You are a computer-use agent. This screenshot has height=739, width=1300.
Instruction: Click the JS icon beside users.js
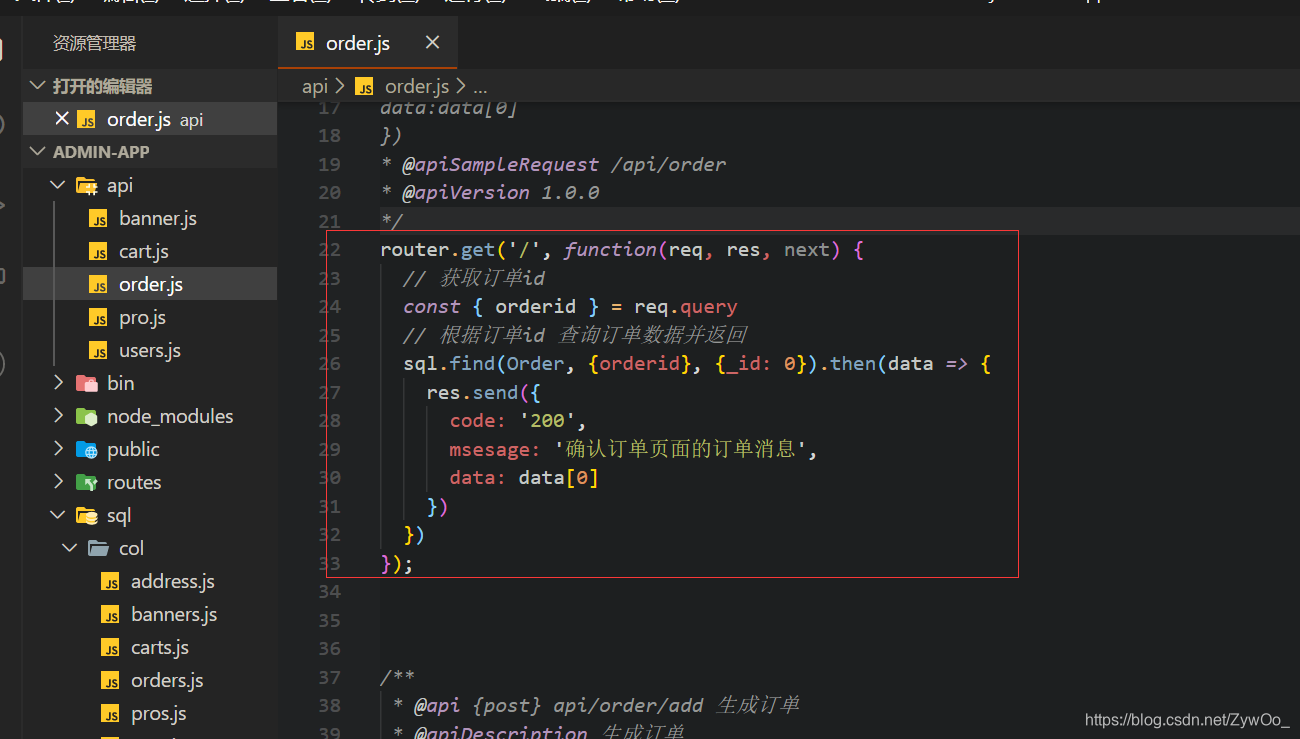click(98, 351)
